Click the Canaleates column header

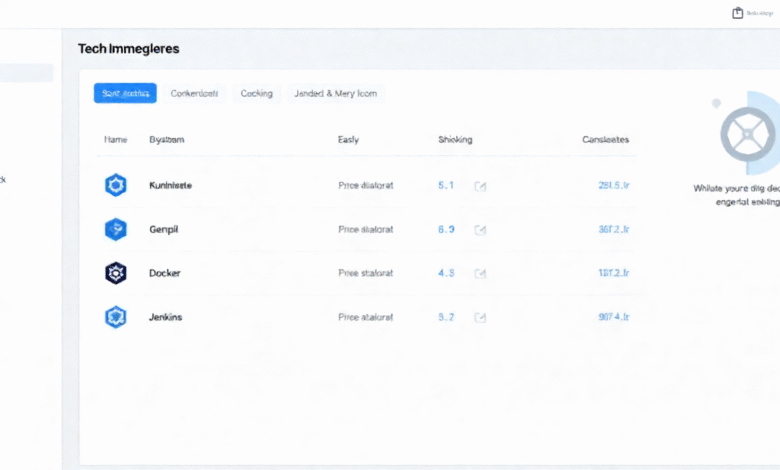click(605, 140)
